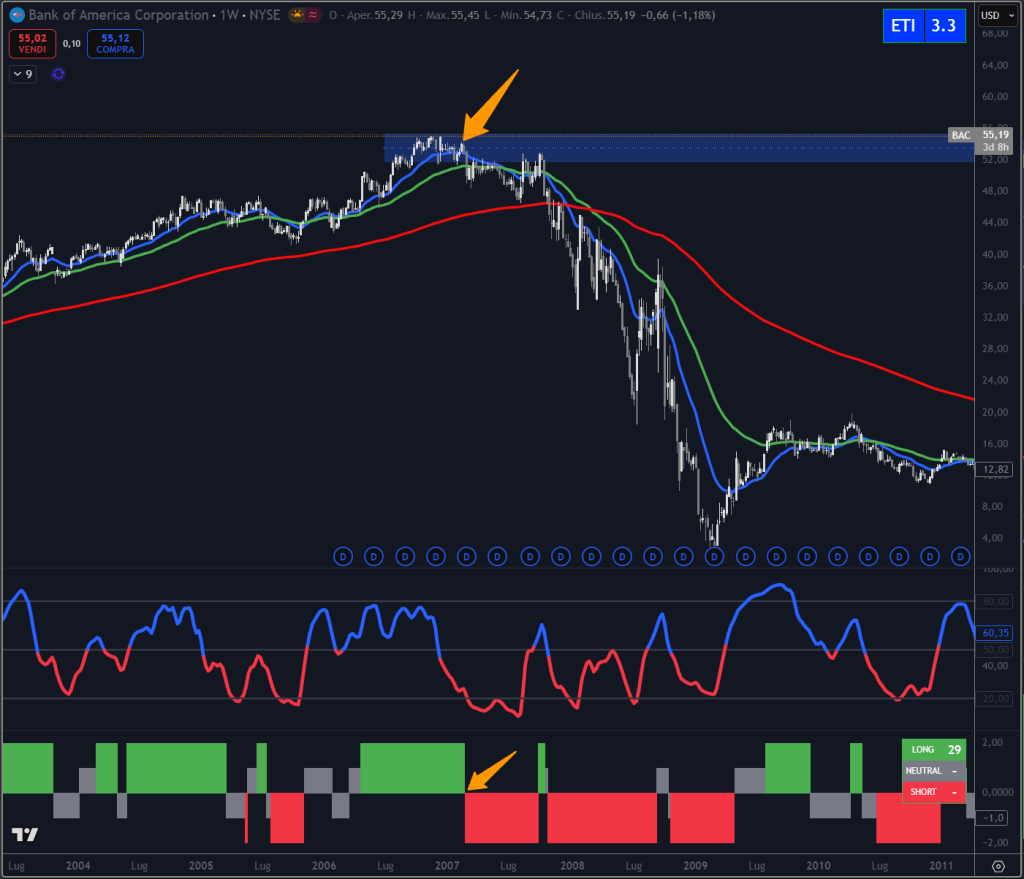Click the purple sync/refresh icon below sell button
1024x879 pixels.
58,74
